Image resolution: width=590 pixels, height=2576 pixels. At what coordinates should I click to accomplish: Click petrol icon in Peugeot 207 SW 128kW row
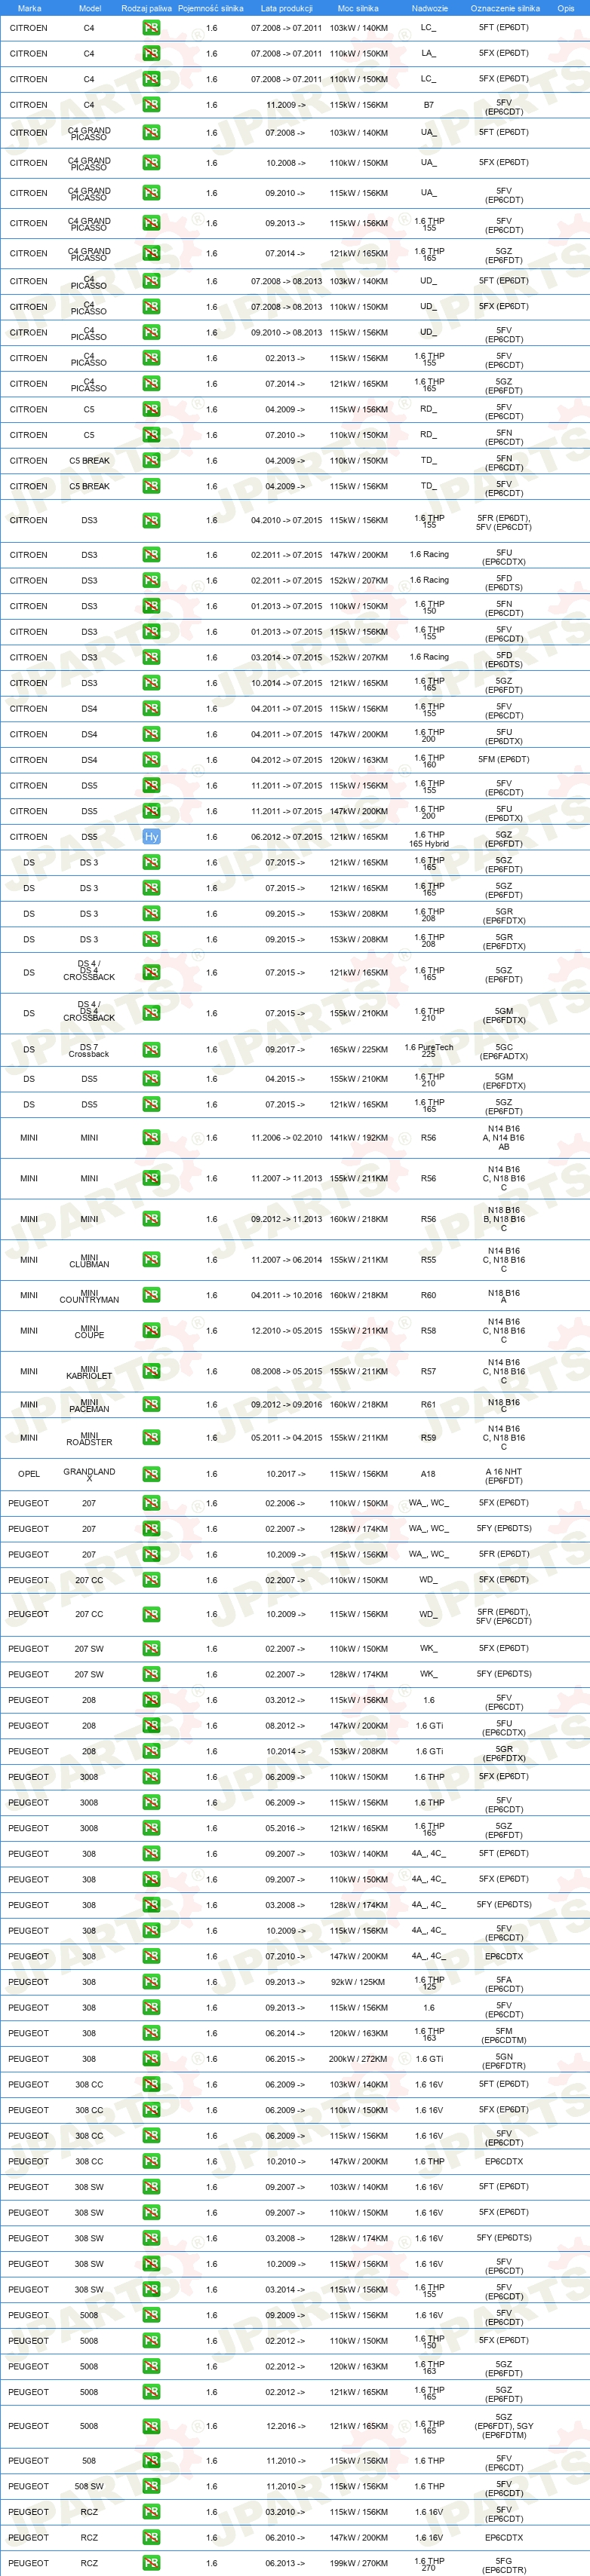[151, 1674]
